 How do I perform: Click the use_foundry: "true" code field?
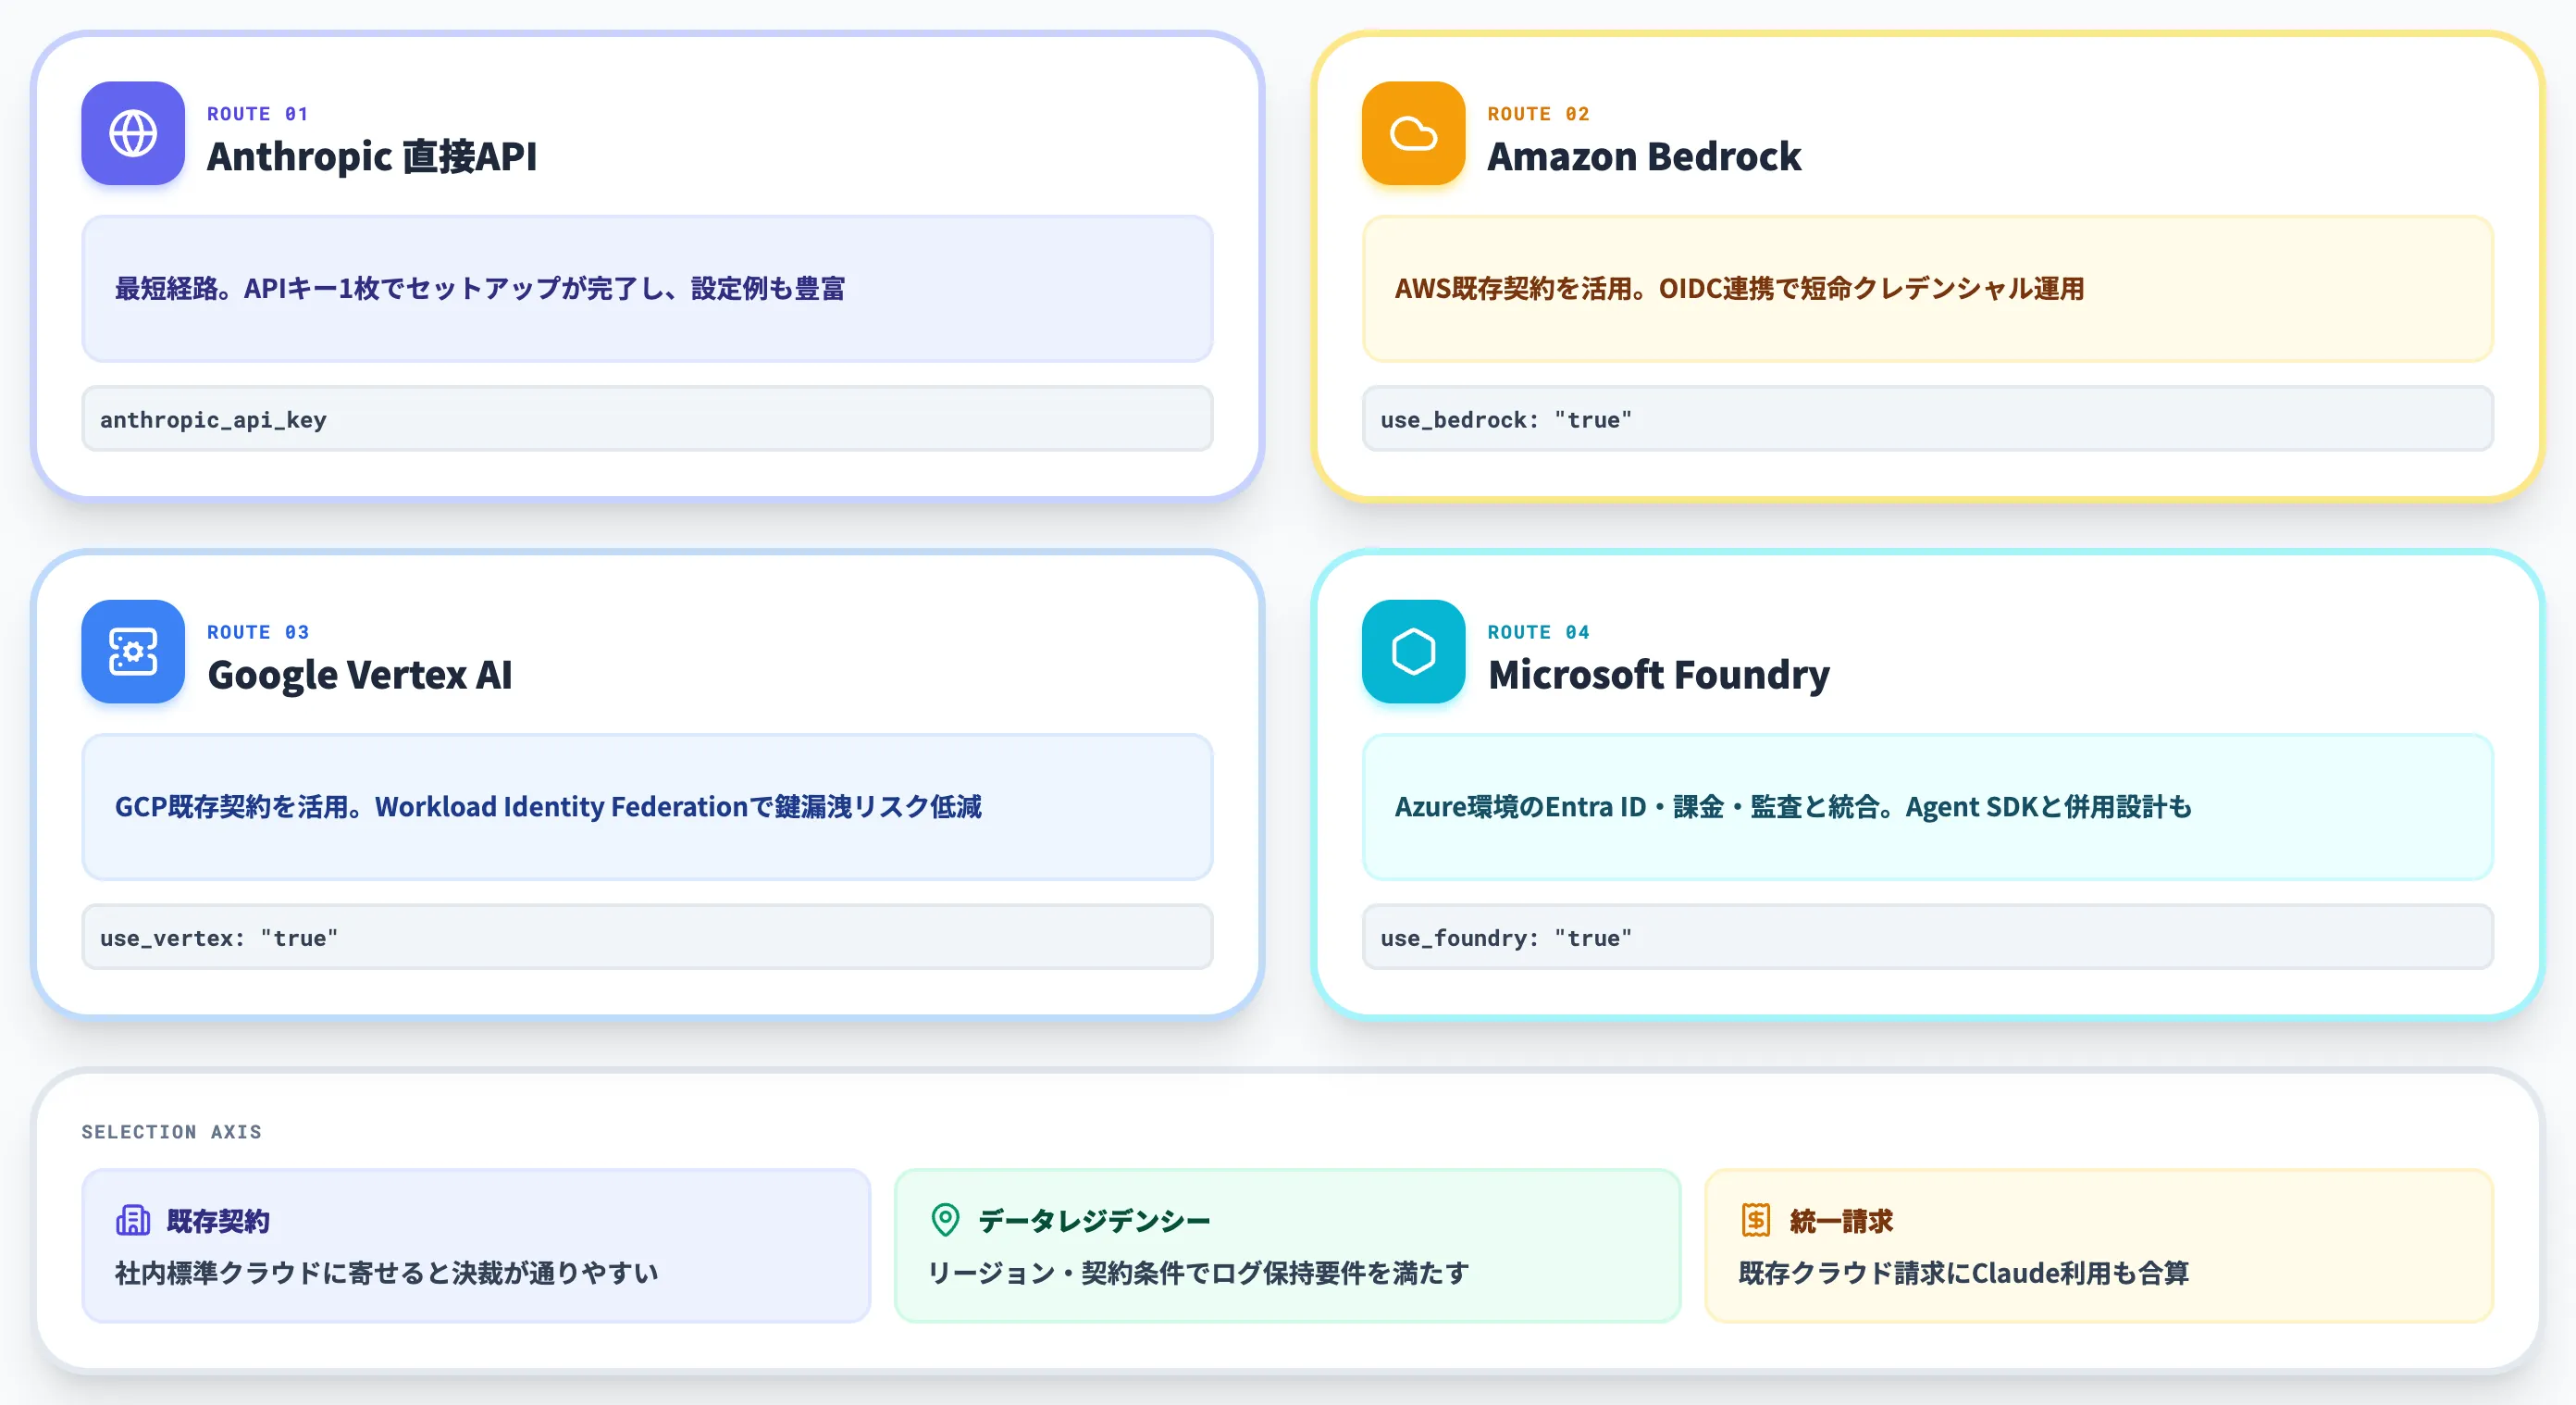[x=1927, y=937]
